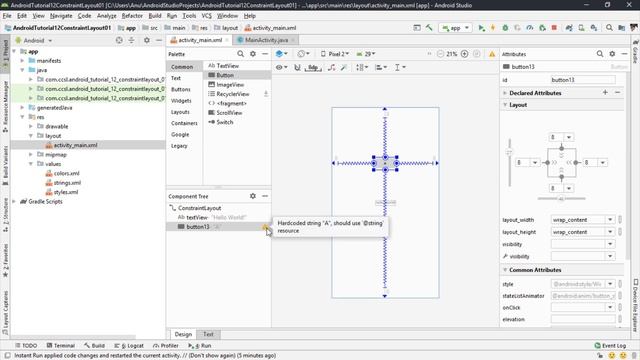Open the Event Log
Image resolution: width=640 pixels, height=360 pixels.
[610, 346]
